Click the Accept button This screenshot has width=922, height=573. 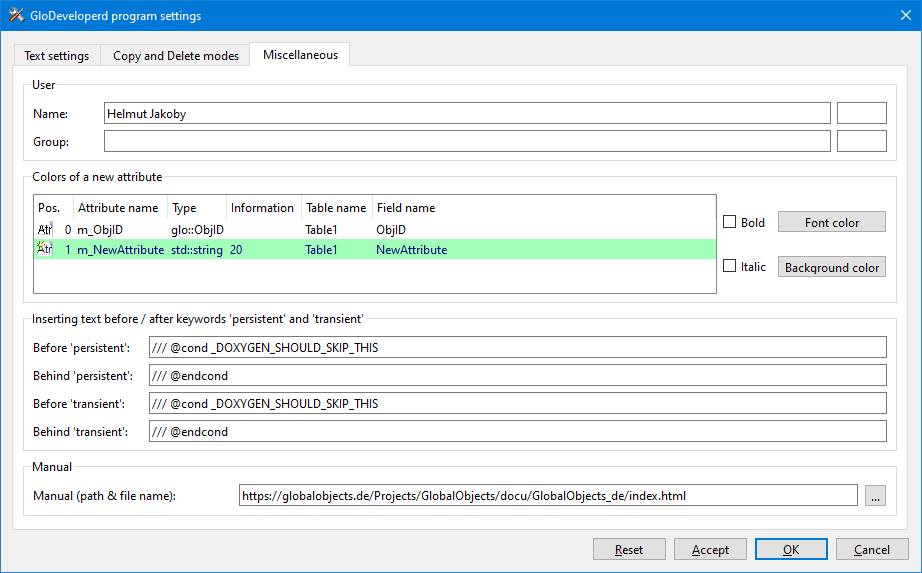710,549
